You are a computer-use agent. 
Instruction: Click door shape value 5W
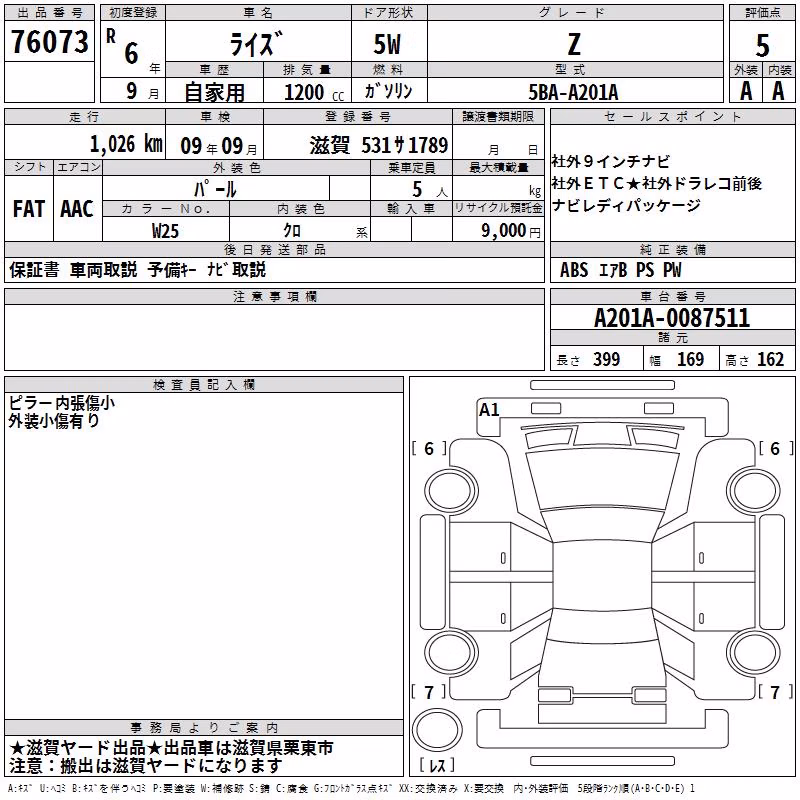[x=387, y=44]
